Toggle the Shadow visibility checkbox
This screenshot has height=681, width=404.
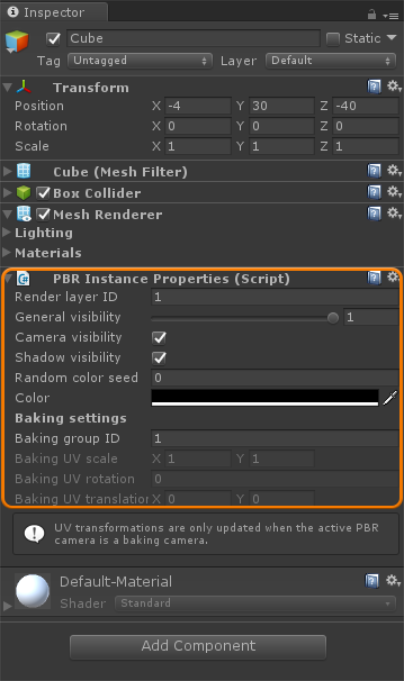159,358
